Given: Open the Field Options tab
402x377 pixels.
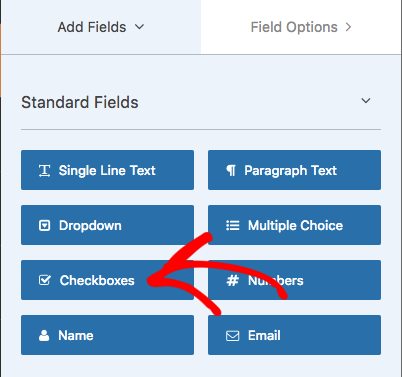Looking at the screenshot, I should [x=301, y=27].
